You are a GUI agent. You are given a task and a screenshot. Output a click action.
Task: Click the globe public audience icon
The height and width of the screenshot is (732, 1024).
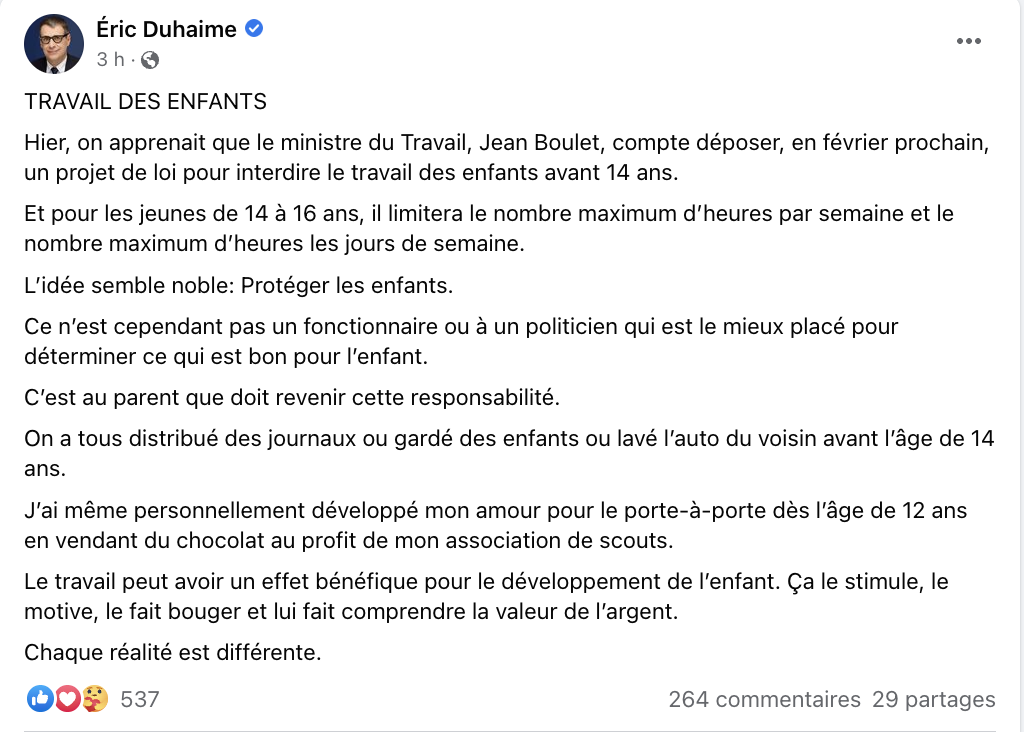(150, 60)
